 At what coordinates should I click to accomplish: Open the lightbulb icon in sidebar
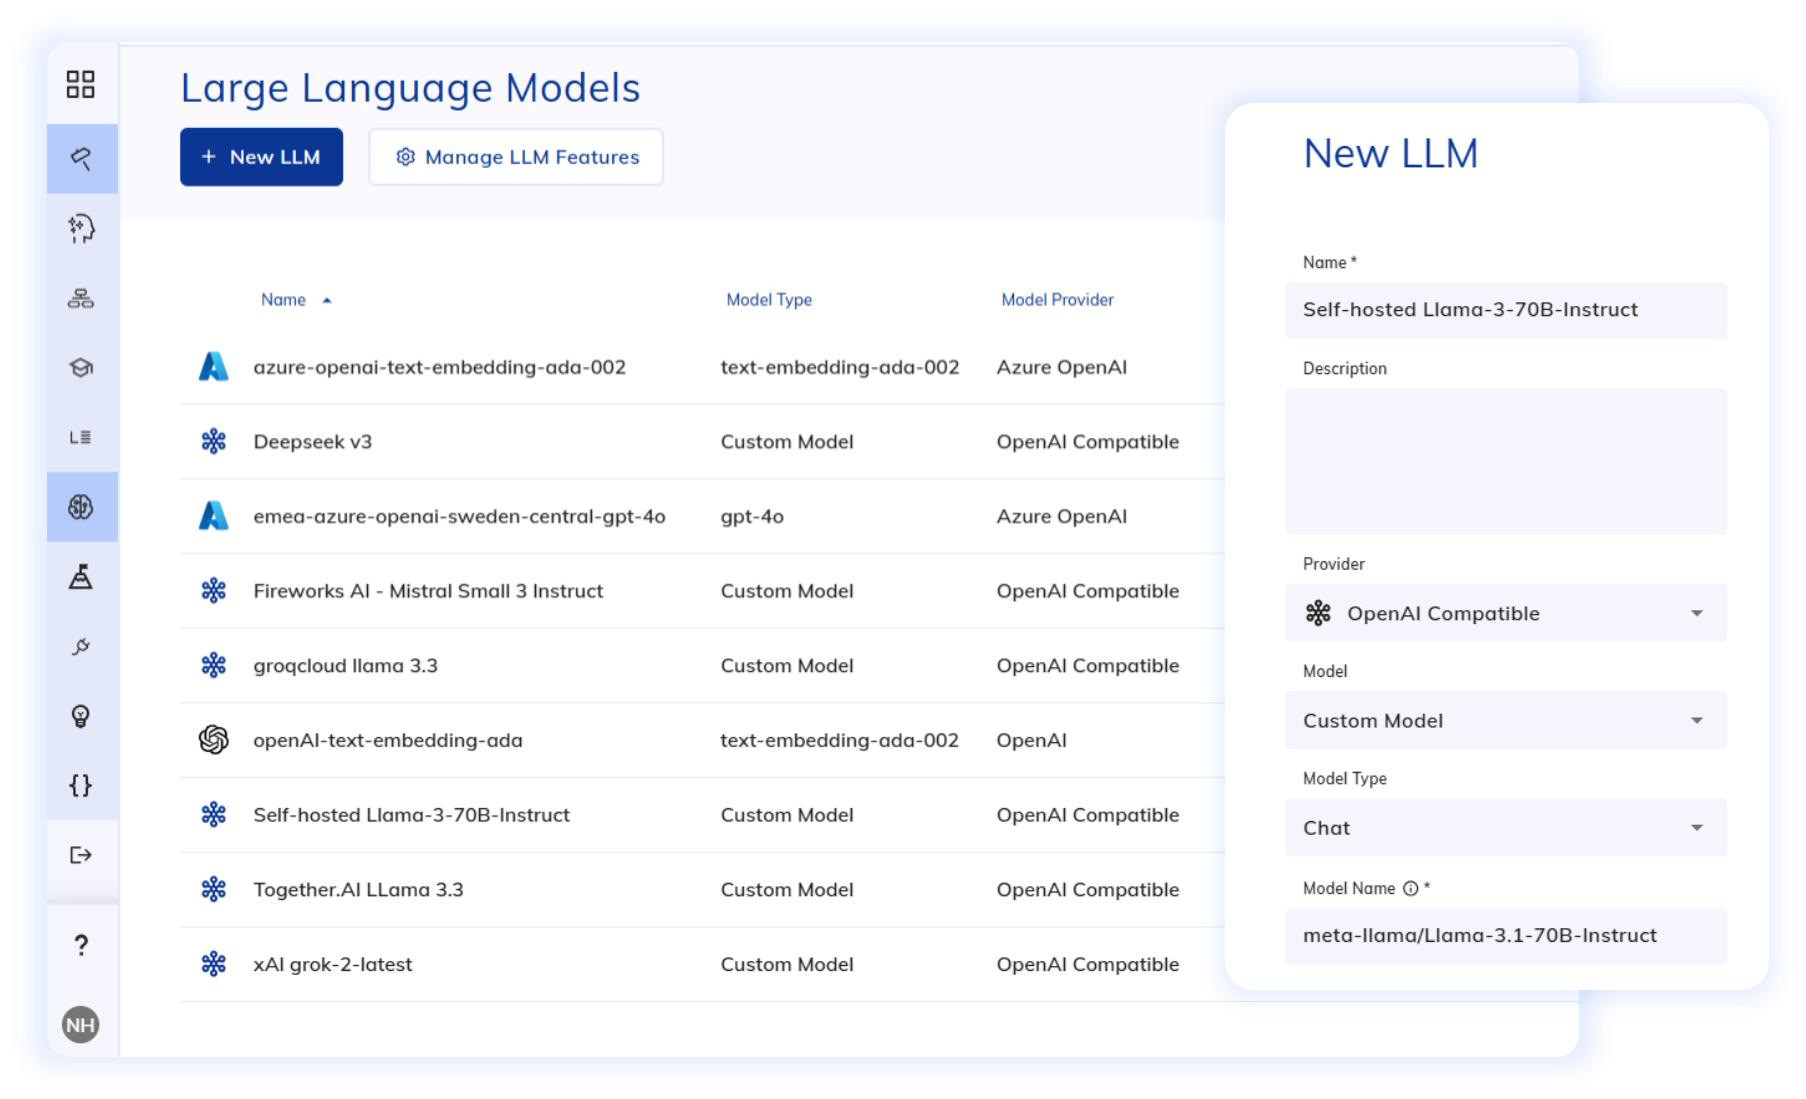click(x=81, y=716)
